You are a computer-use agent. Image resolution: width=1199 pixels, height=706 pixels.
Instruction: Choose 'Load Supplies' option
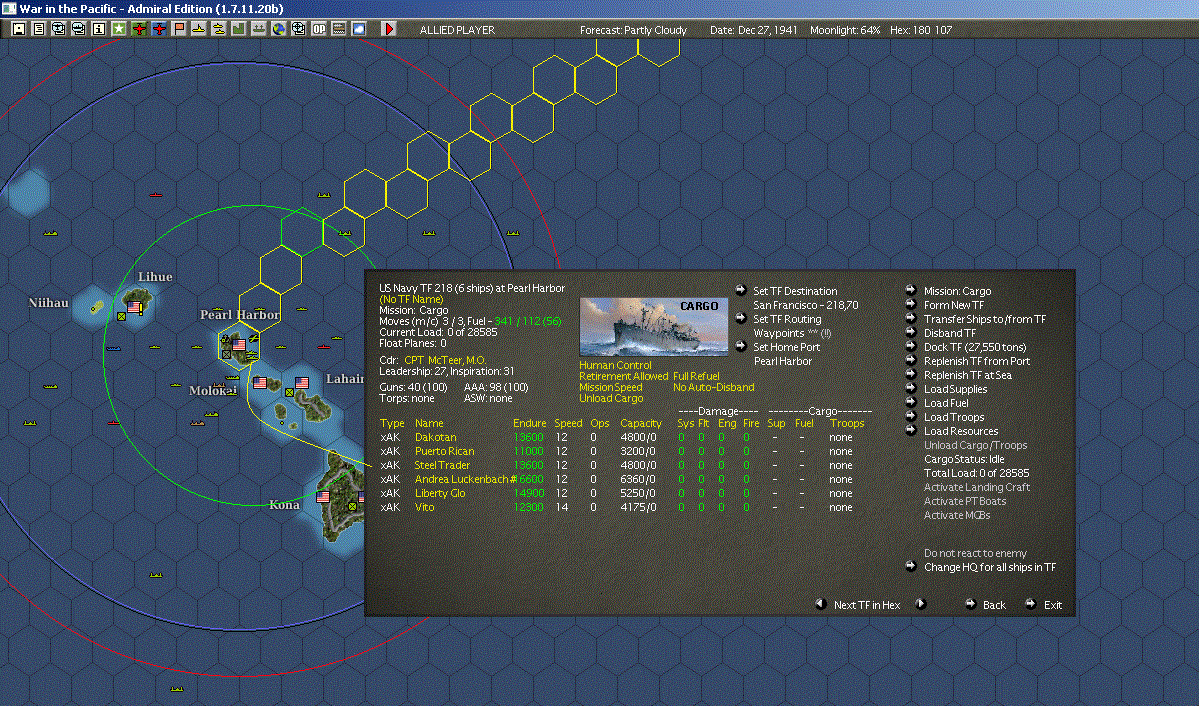tap(955, 389)
